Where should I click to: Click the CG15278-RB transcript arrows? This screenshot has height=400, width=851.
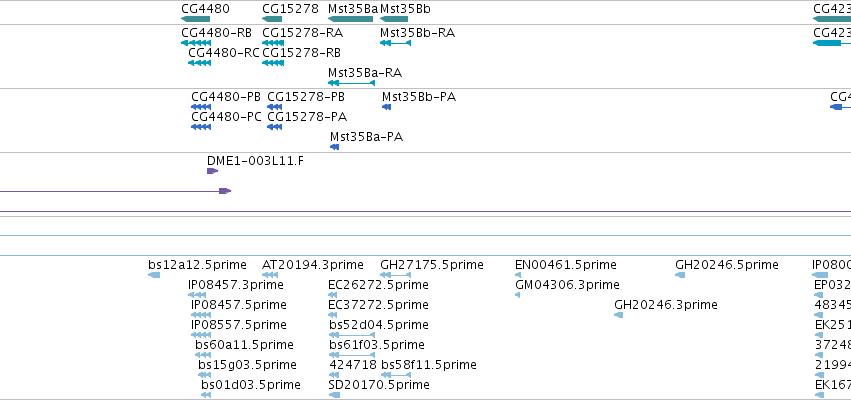point(272,63)
